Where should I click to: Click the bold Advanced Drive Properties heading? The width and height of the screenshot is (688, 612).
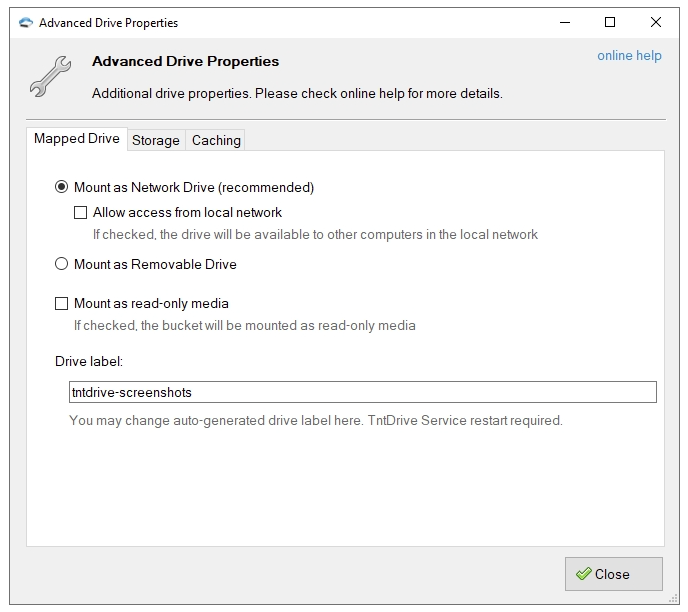point(185,61)
